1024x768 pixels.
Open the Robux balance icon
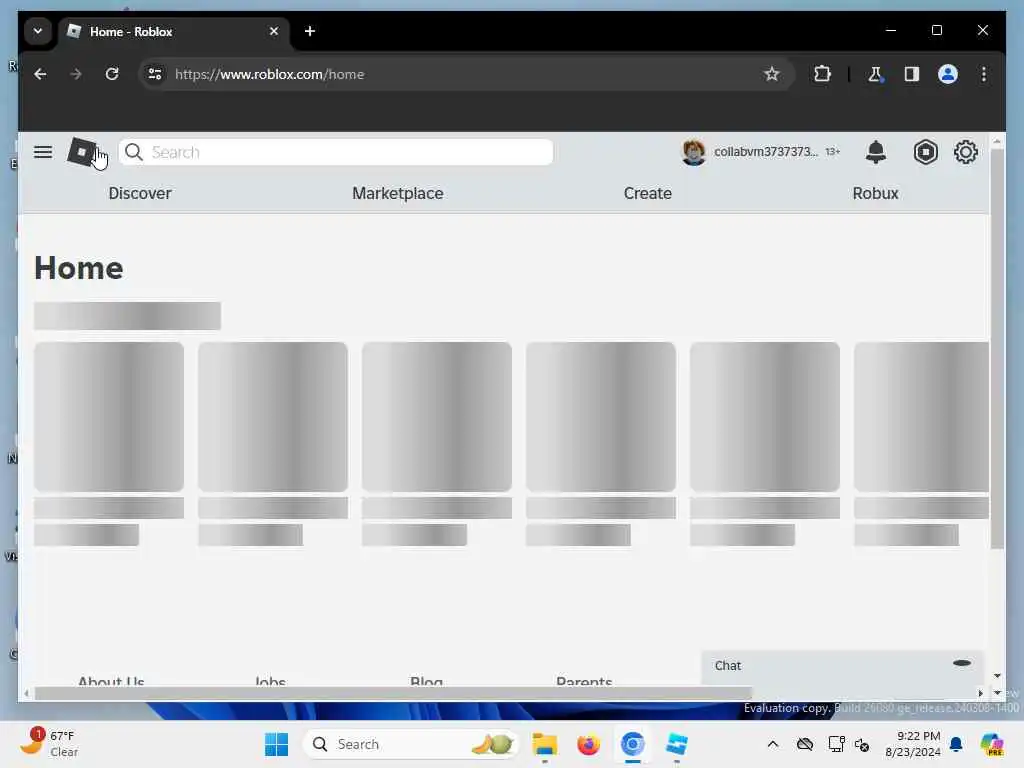pyautogui.click(x=925, y=152)
